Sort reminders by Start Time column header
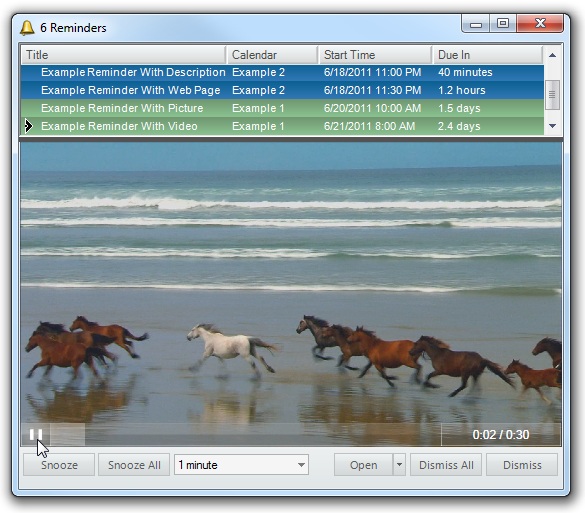This screenshot has height=513, width=585. [375, 55]
